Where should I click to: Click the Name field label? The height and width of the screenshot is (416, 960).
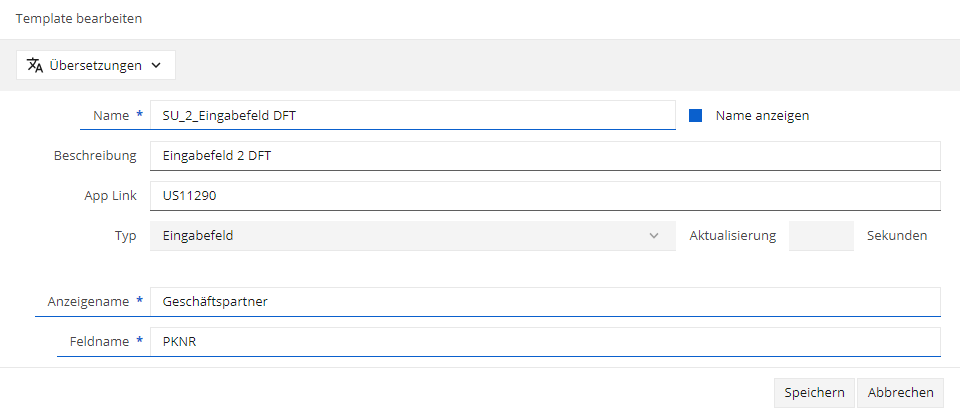pyautogui.click(x=111, y=115)
